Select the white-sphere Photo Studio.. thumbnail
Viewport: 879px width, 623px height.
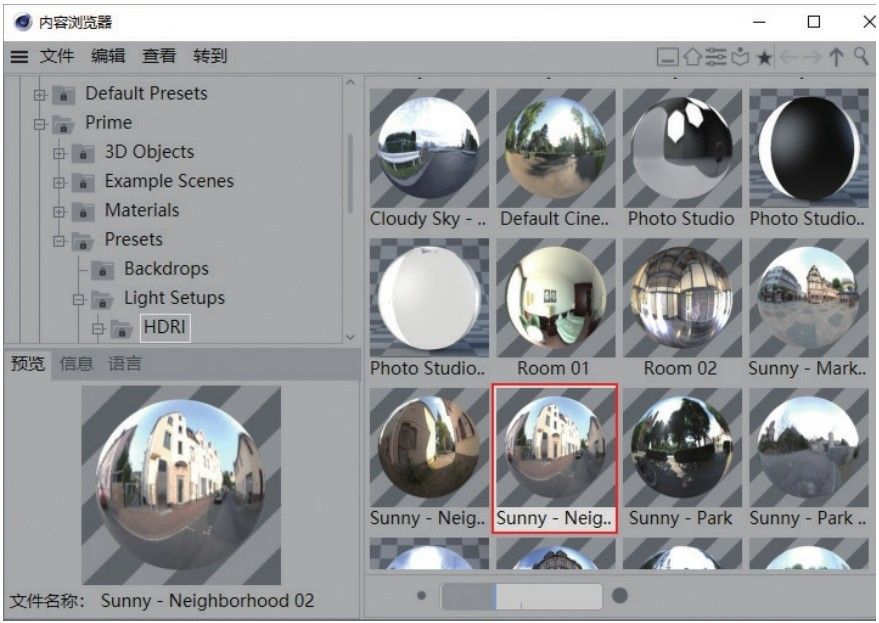[x=429, y=298]
